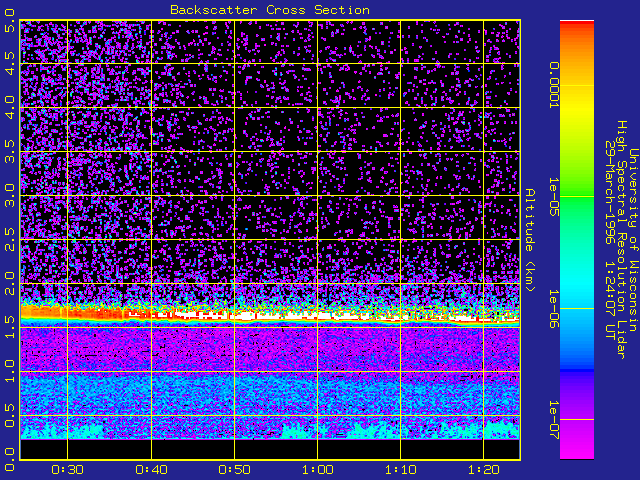
Task: Click the 3.0 altitude axis label
Action: tap(9, 196)
